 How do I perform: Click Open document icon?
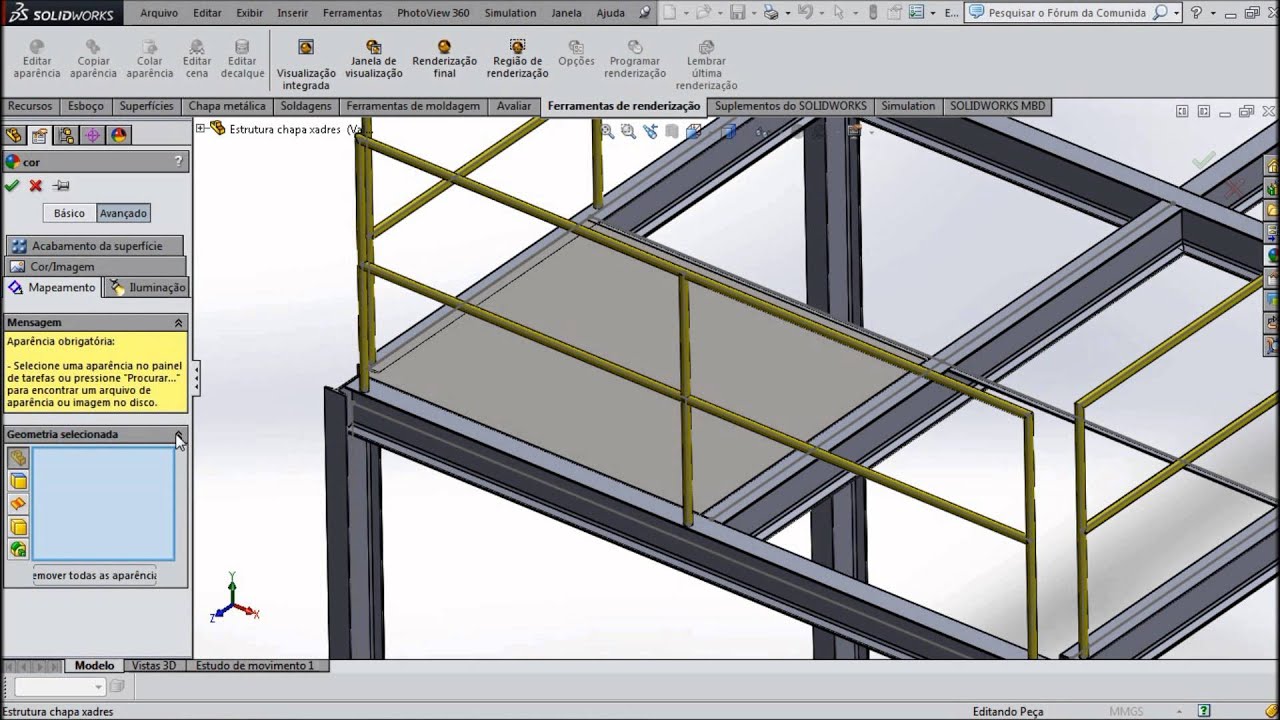click(x=704, y=12)
